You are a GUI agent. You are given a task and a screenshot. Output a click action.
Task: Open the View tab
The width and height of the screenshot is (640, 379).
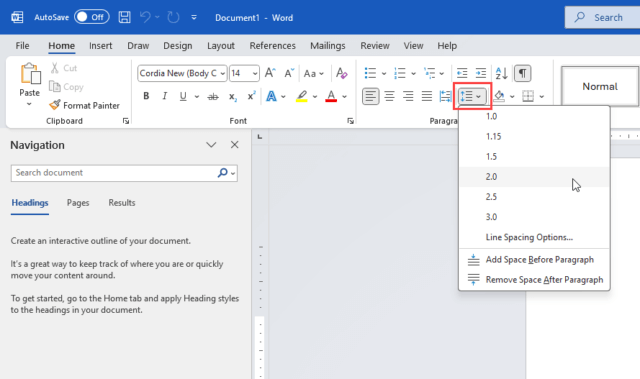click(413, 46)
